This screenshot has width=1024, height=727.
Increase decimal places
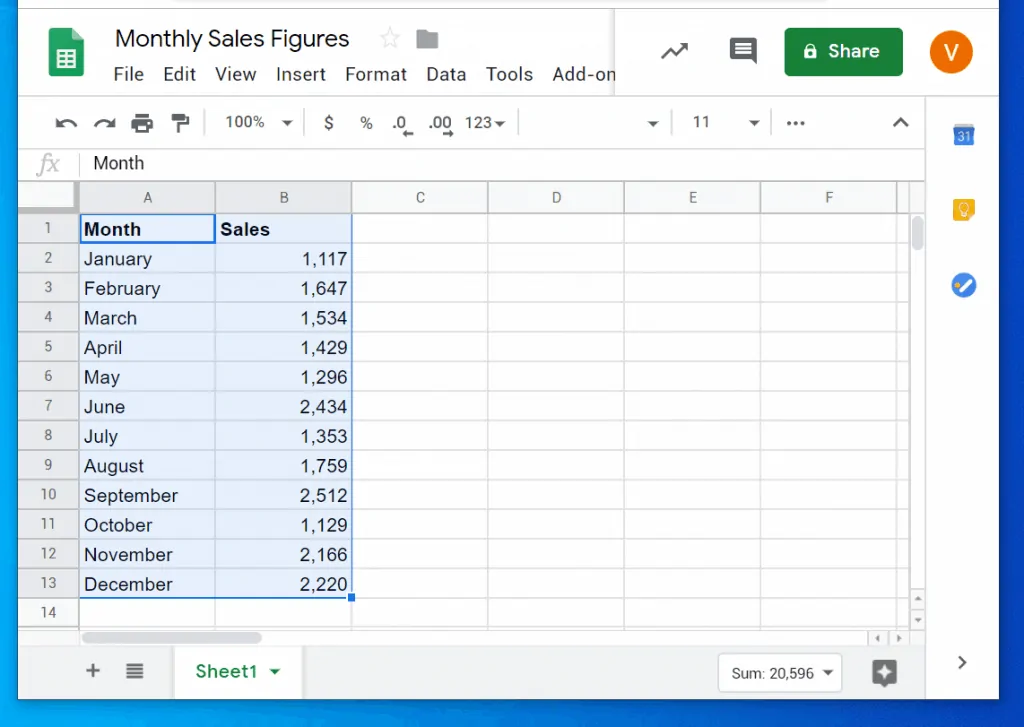point(440,122)
